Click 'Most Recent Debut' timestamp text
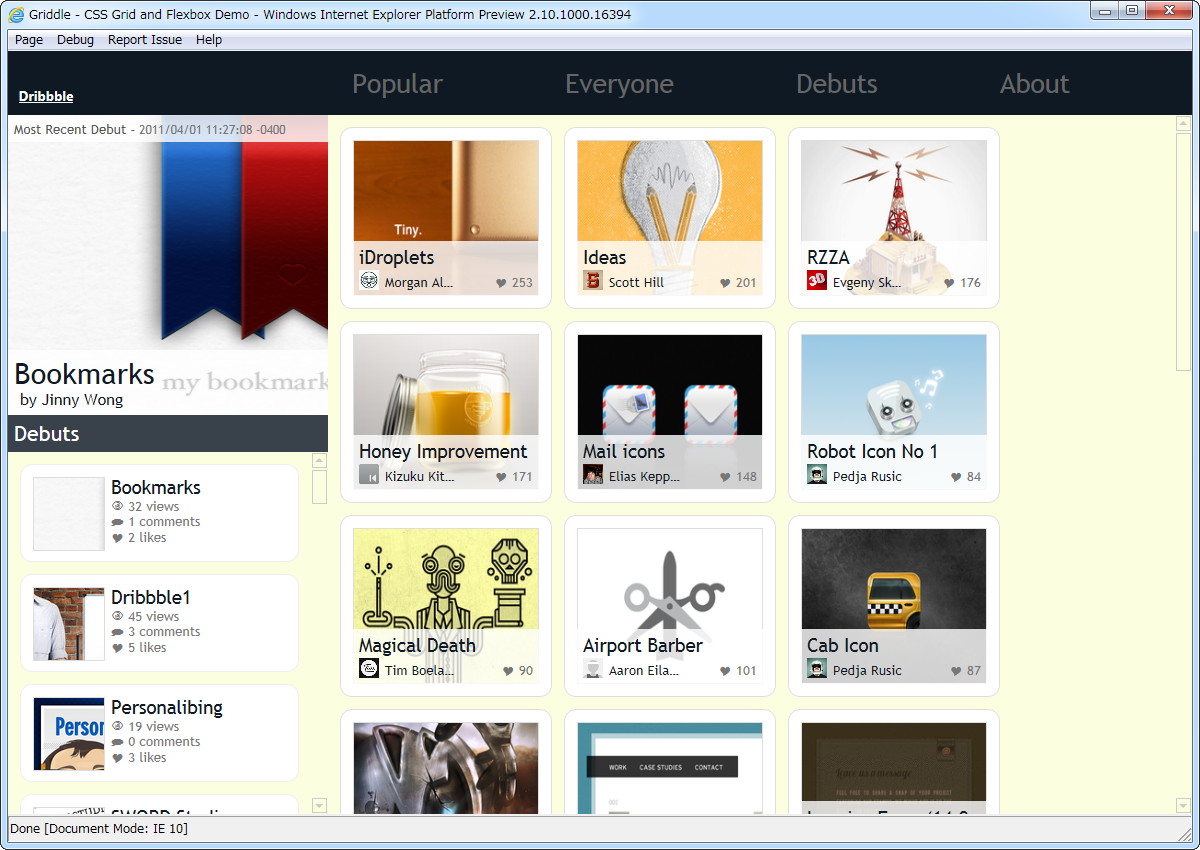 click(150, 130)
